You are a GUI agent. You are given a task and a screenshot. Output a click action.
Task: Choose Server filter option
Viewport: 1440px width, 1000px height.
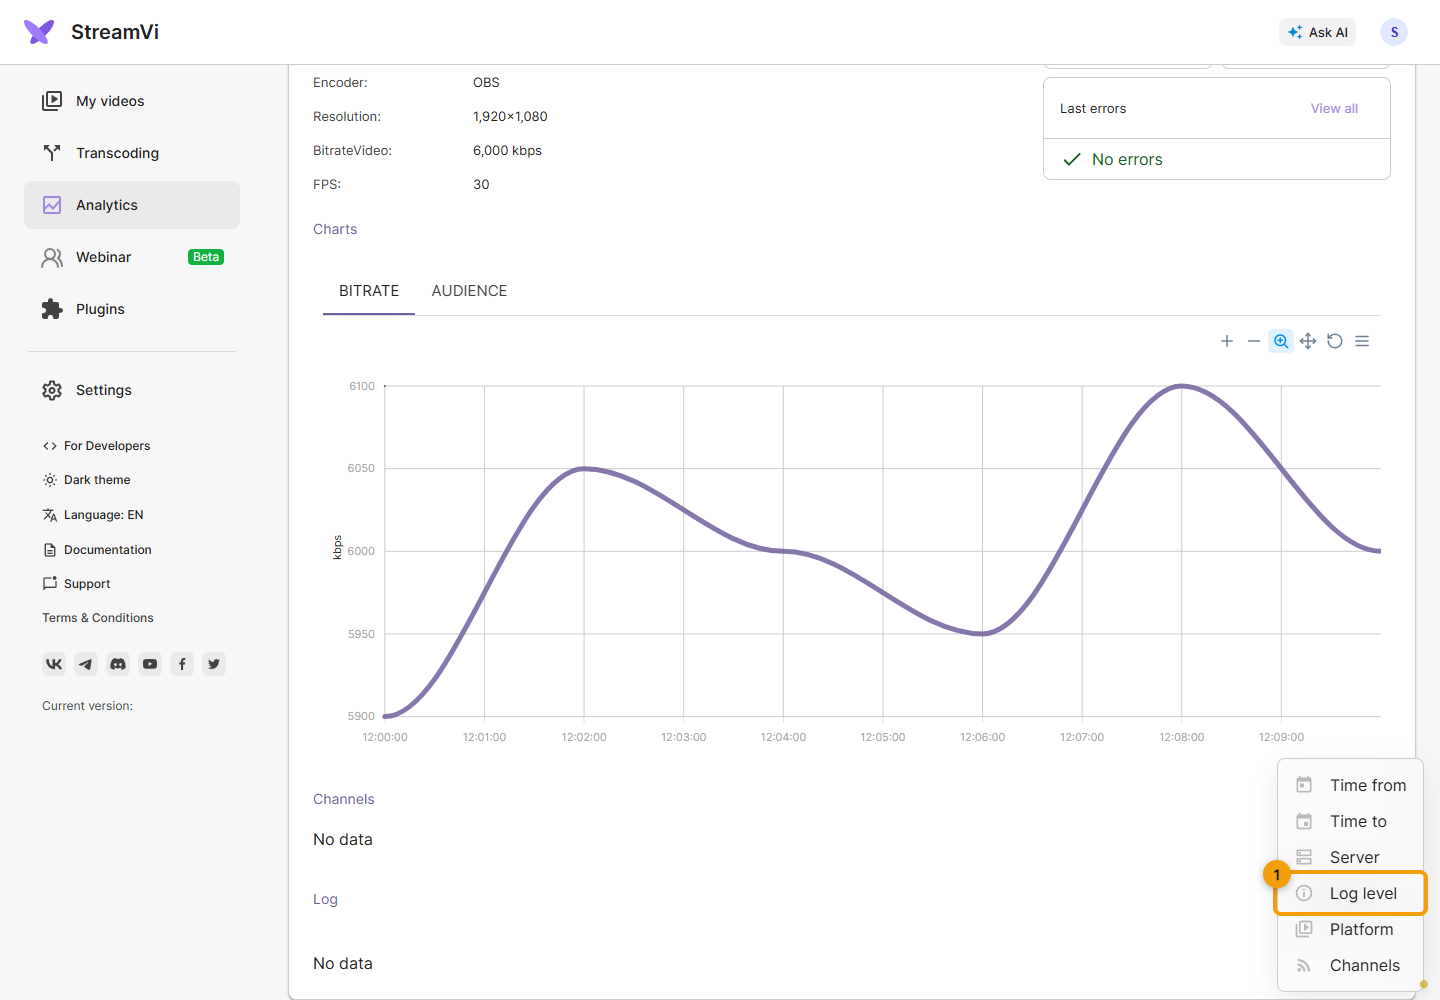[1351, 857]
